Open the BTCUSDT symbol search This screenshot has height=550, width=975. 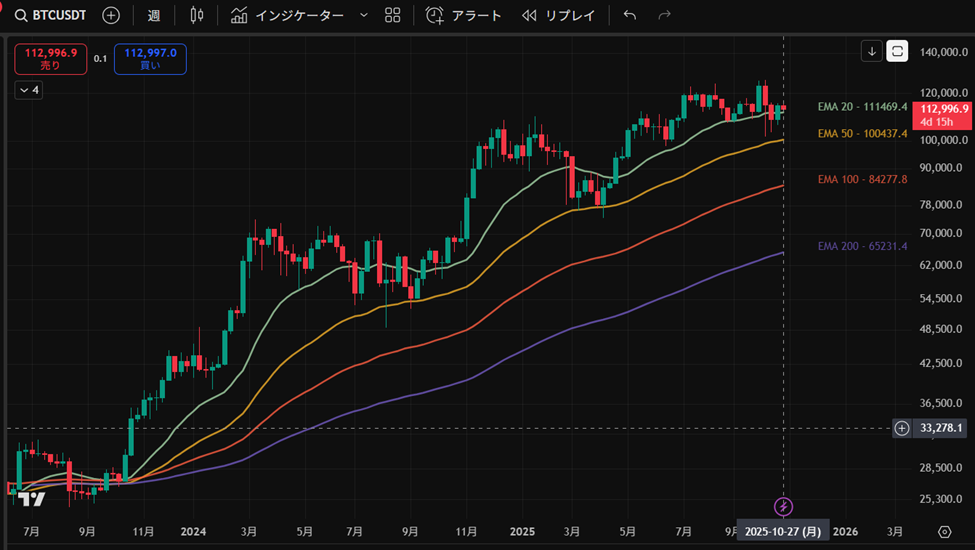[x=52, y=16]
